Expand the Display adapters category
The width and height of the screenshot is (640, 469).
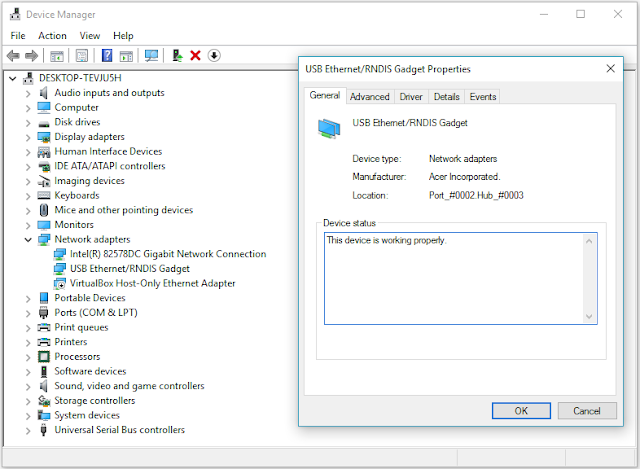(x=27, y=137)
